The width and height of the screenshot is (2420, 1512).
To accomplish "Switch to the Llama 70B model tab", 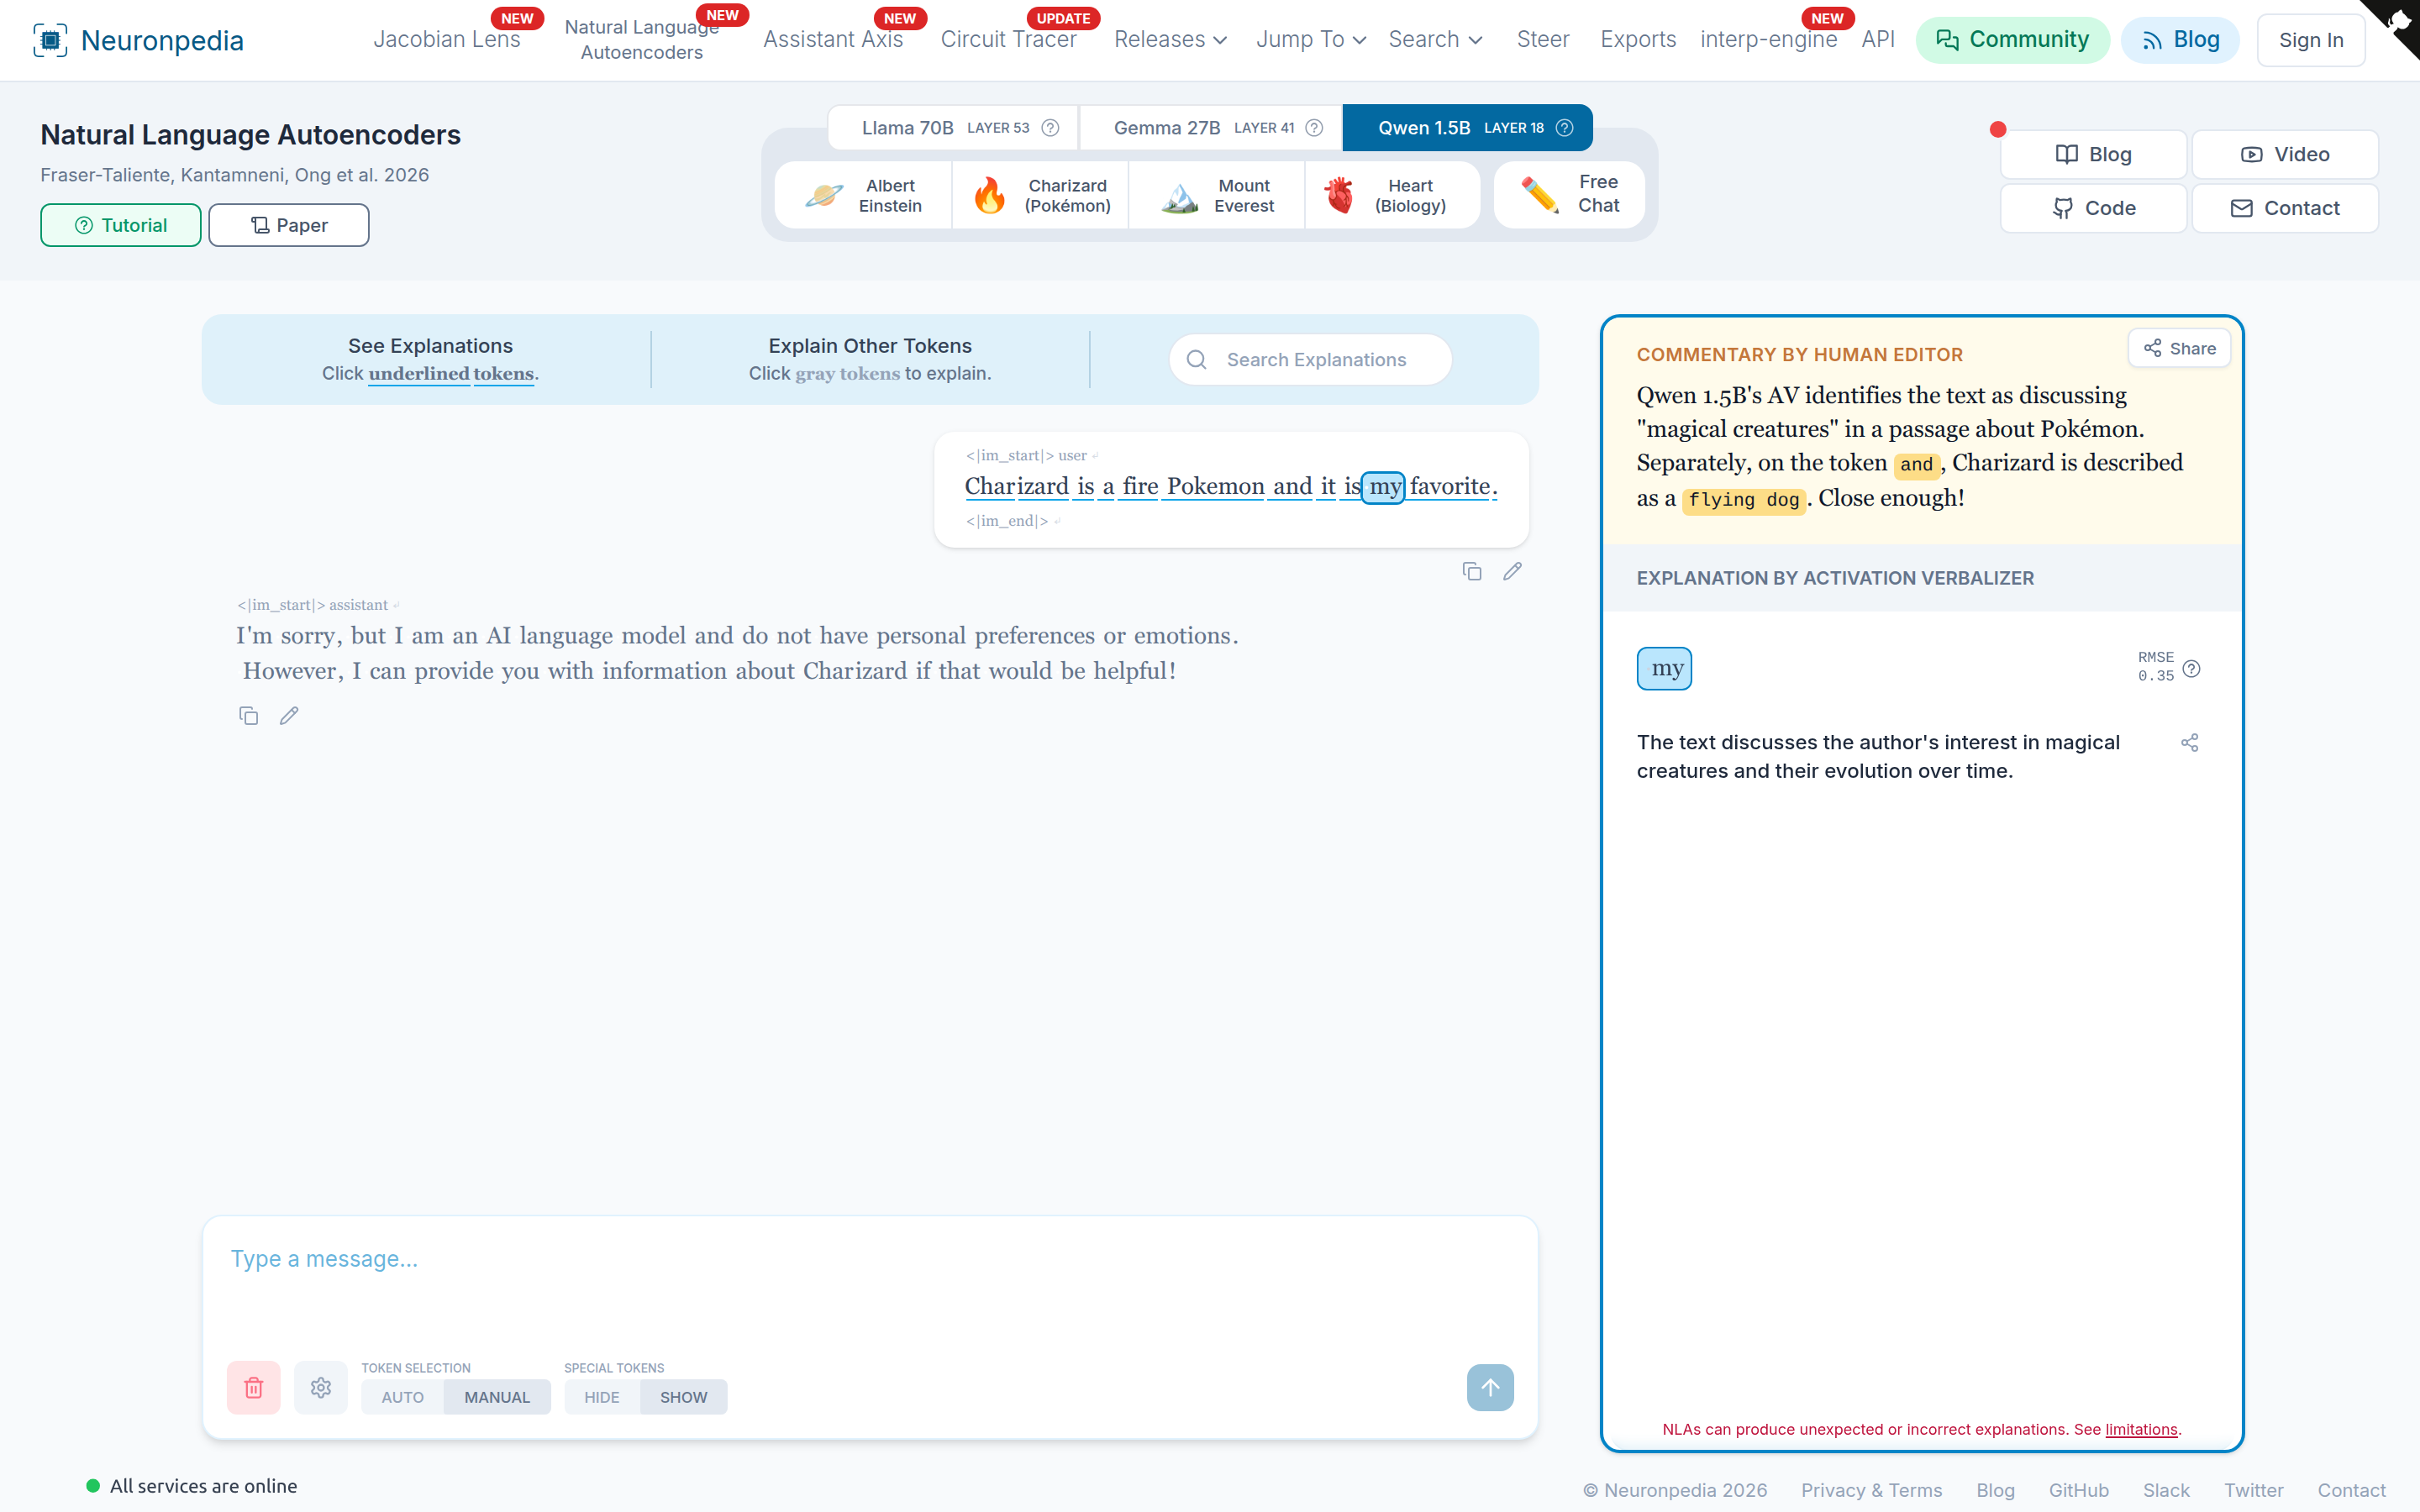I will point(953,128).
